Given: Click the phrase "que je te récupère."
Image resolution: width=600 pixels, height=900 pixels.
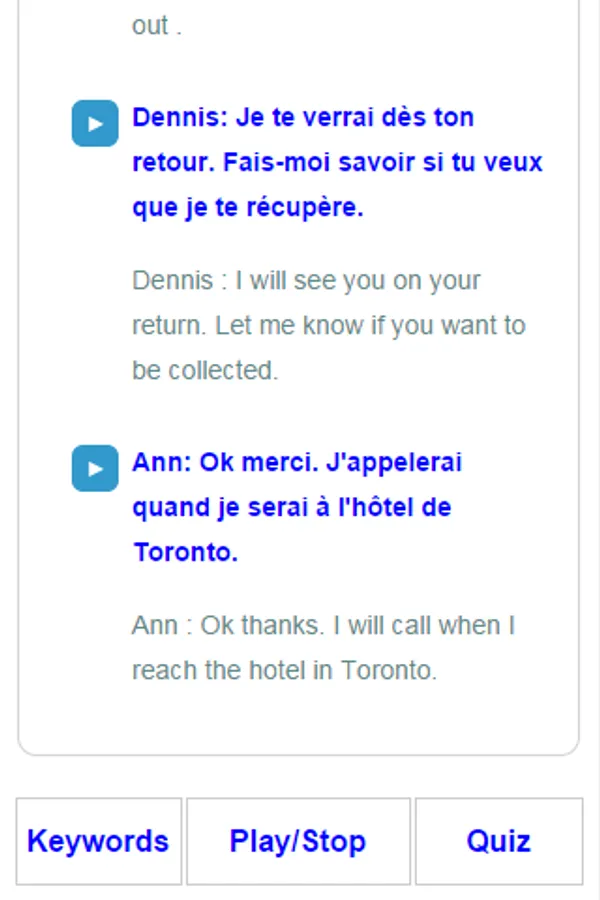Looking at the screenshot, I should 248,208.
